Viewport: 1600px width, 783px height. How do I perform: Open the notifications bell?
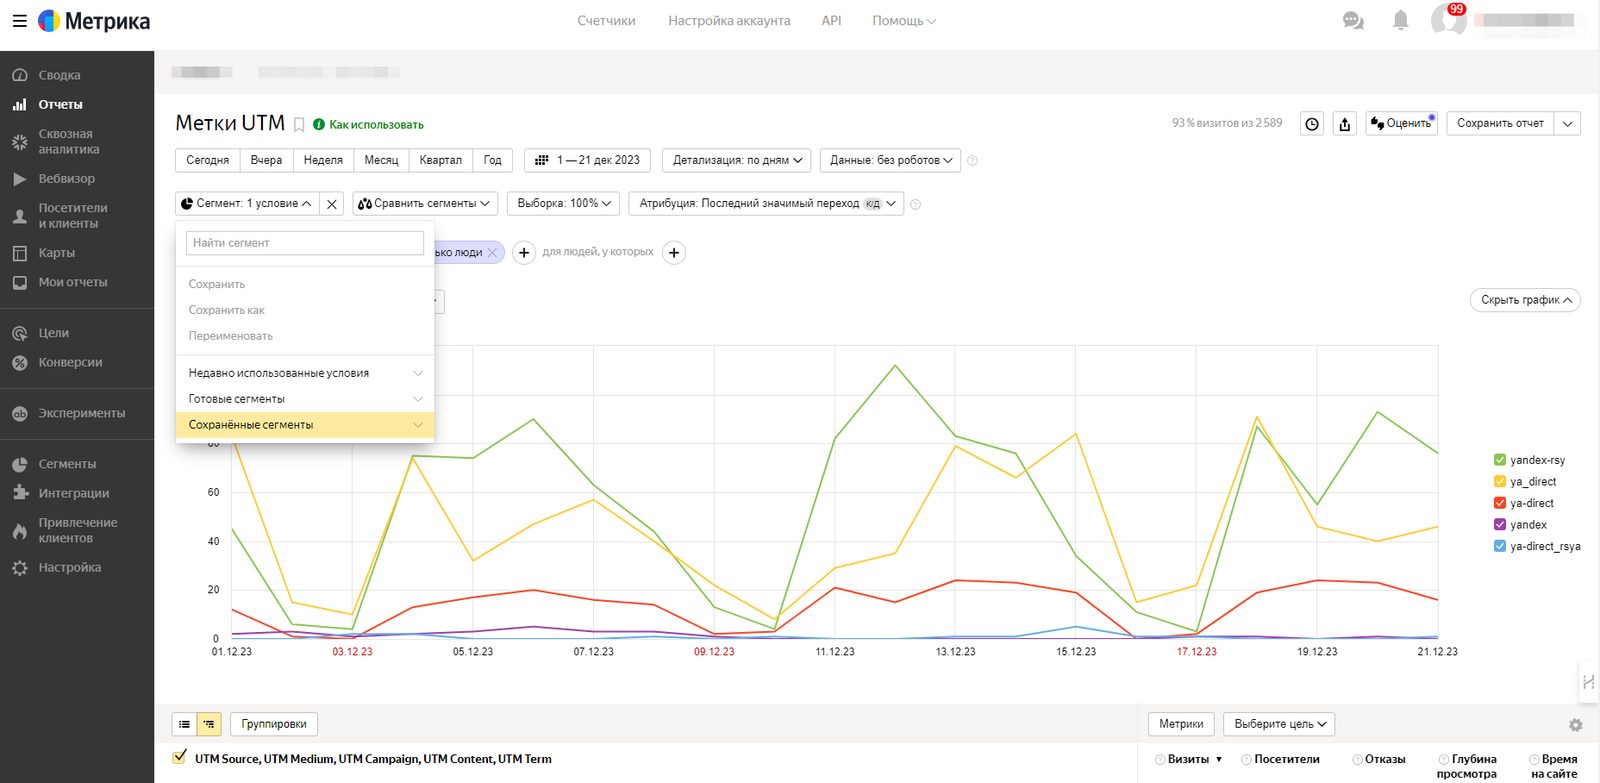[1400, 21]
